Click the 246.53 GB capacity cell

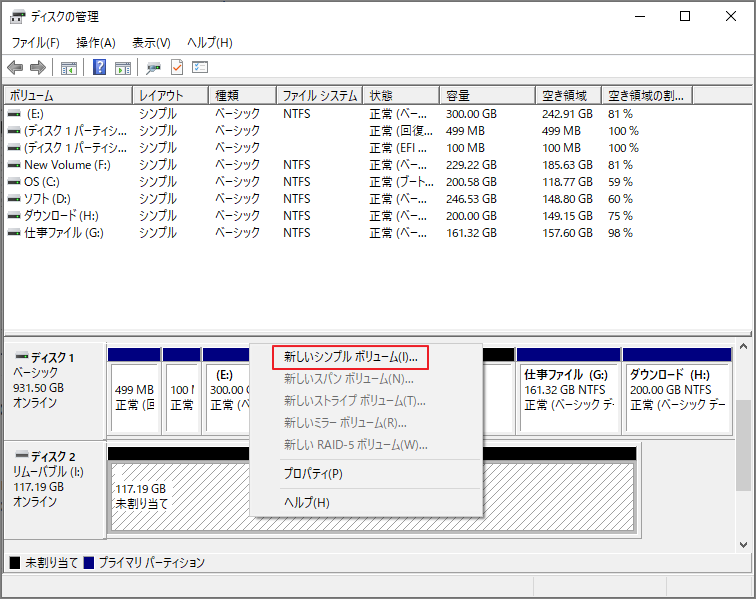coord(472,199)
